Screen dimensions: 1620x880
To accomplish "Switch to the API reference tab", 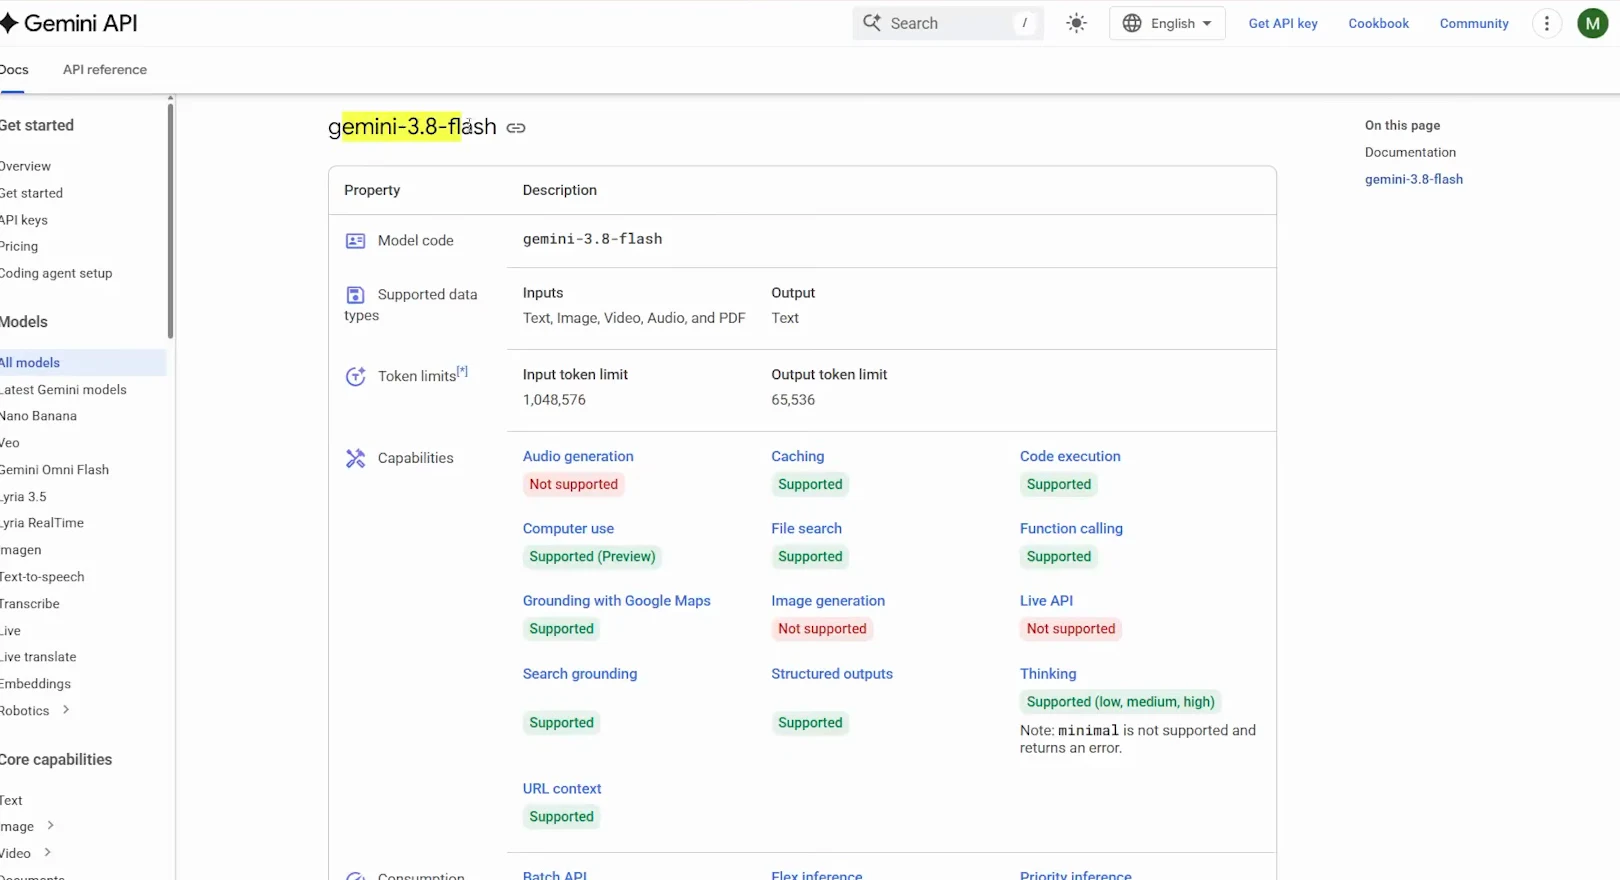I will click(105, 70).
